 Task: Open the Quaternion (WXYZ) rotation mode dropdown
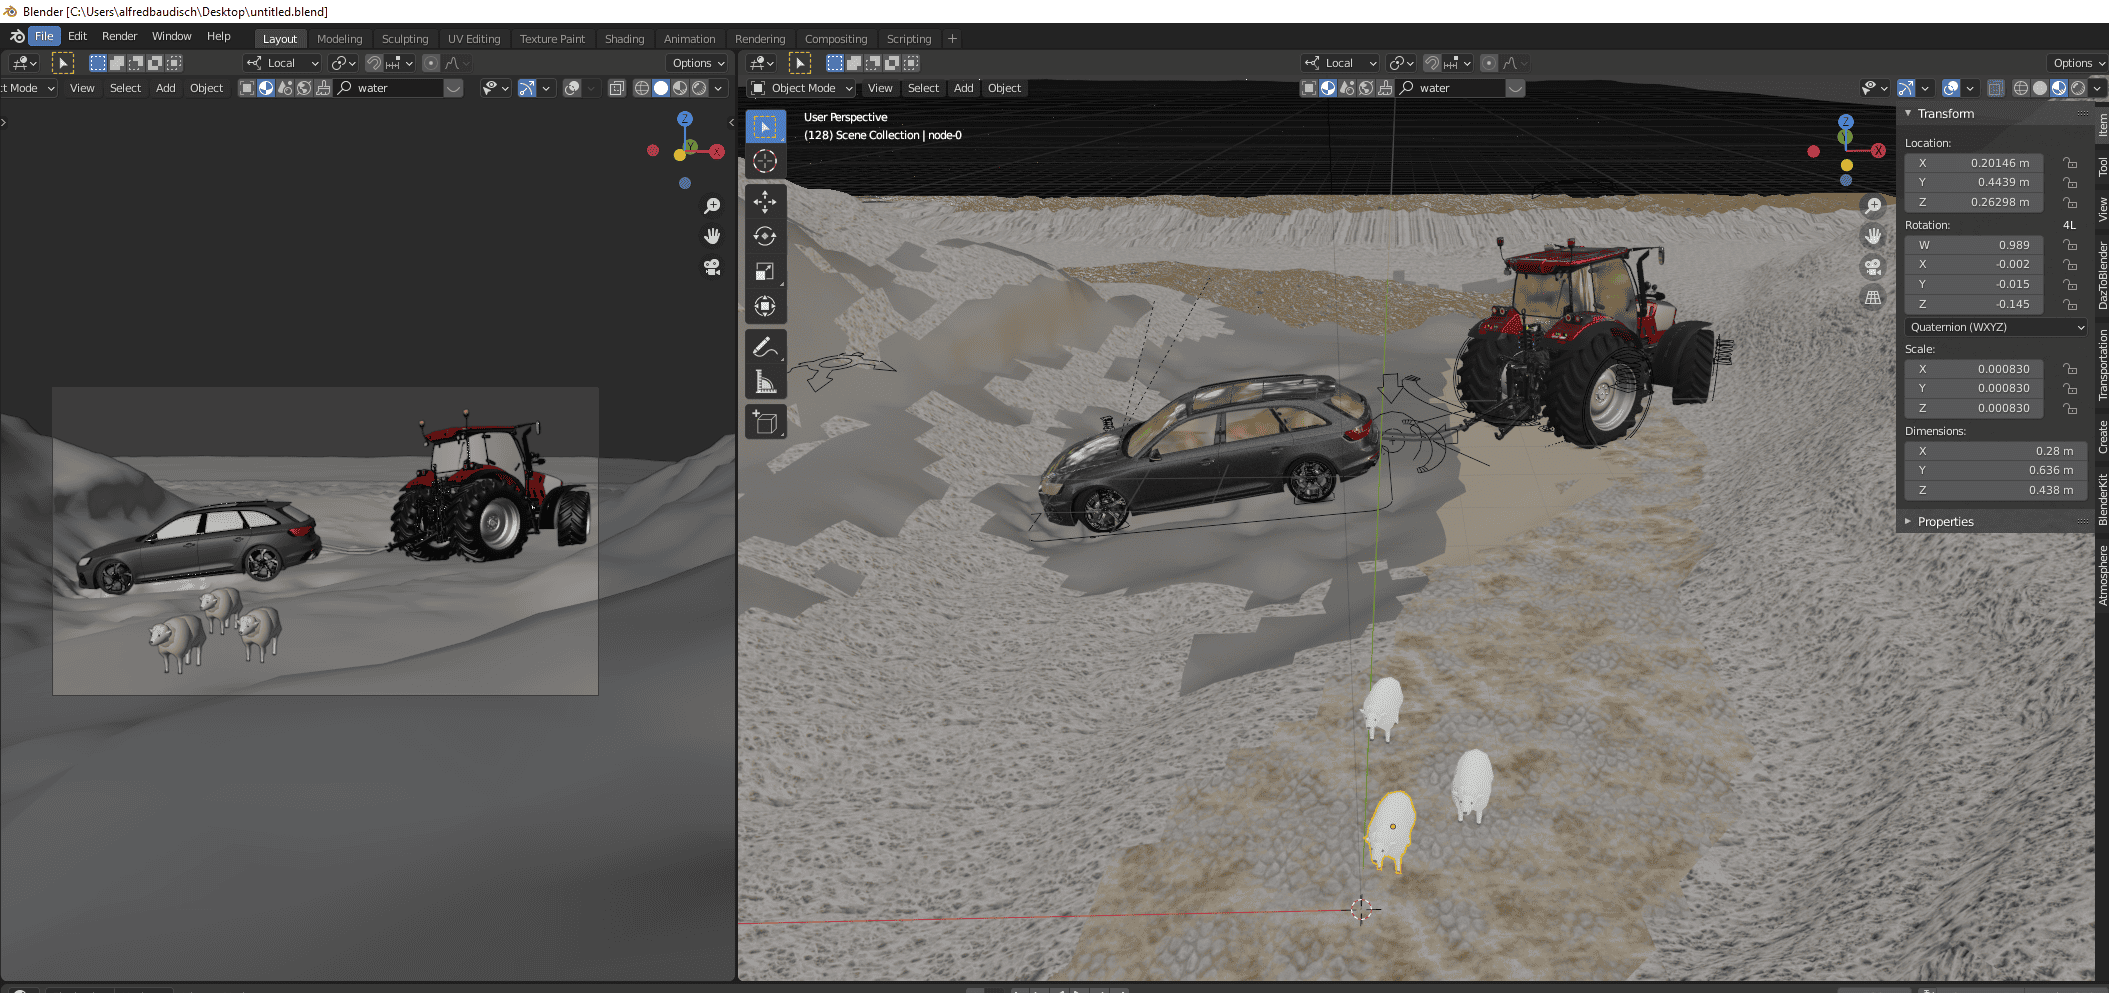1996,327
